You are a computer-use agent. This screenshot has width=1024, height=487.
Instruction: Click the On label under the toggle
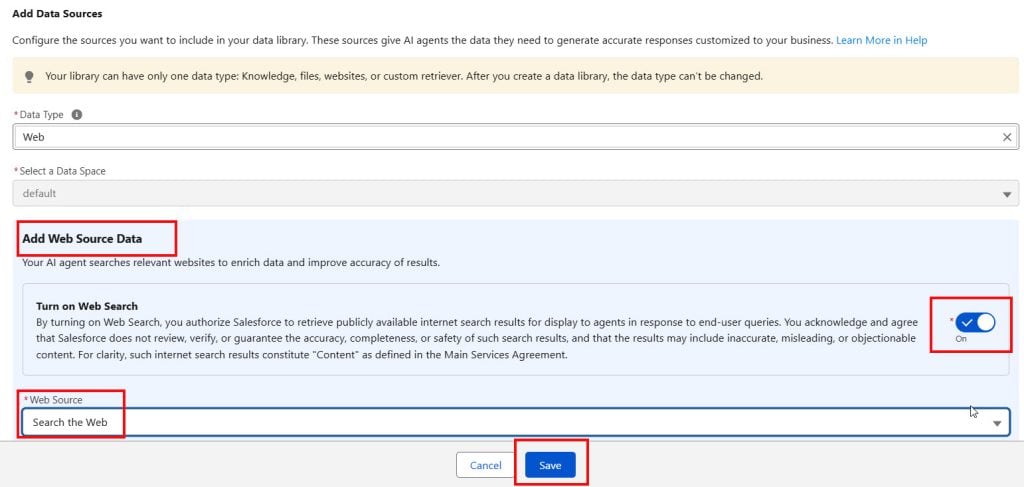tap(961, 339)
